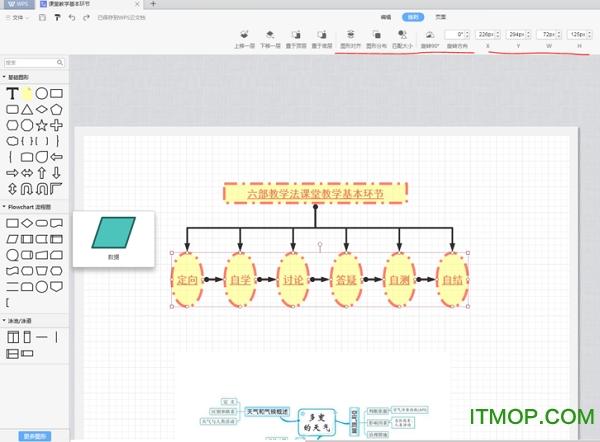Switch to the 页面 tab
This screenshot has width=600, height=442.
pyautogui.click(x=441, y=18)
